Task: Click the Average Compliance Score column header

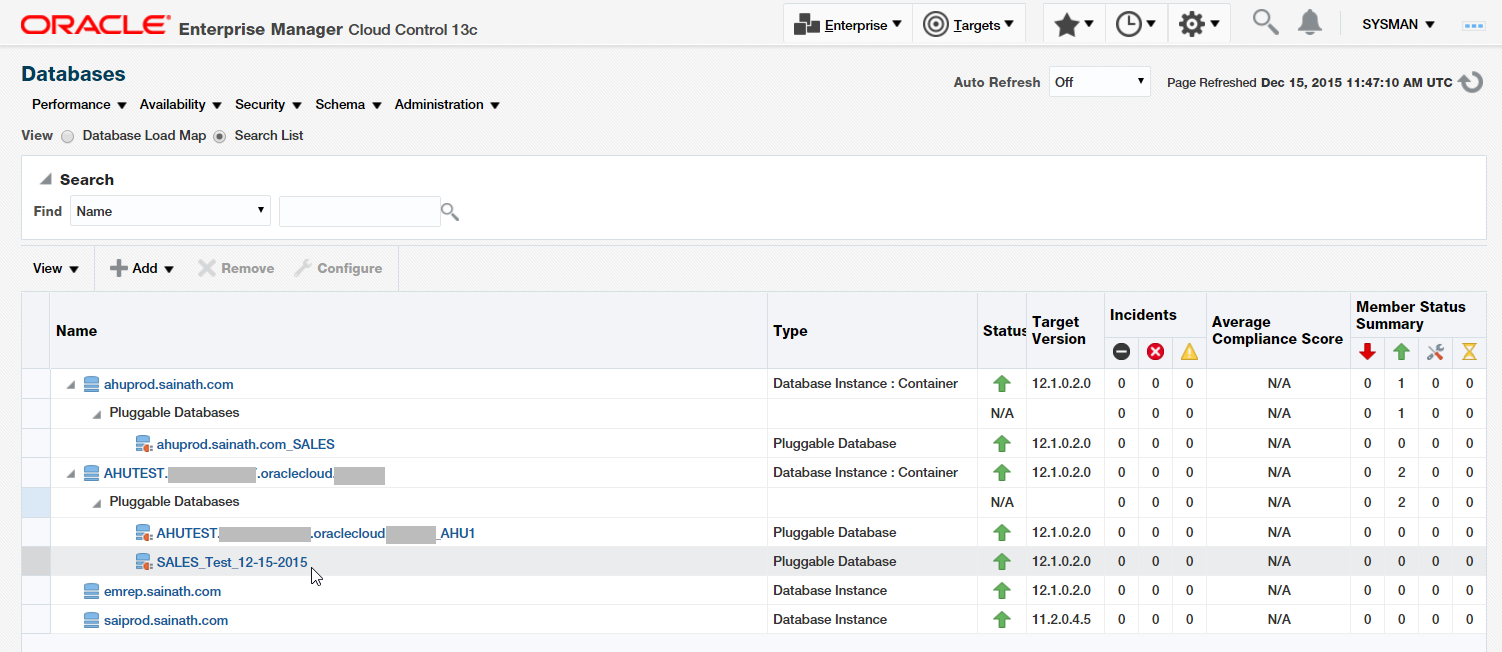Action: coord(1277,331)
